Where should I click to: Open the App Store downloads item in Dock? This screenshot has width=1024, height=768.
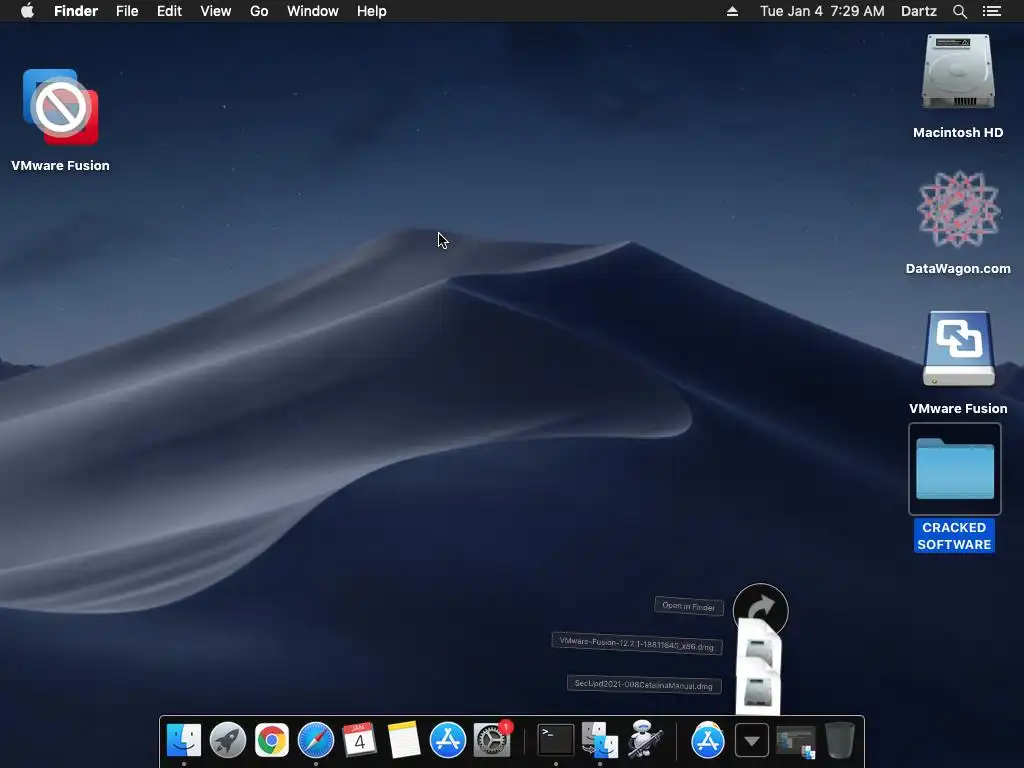pyautogui.click(x=707, y=740)
